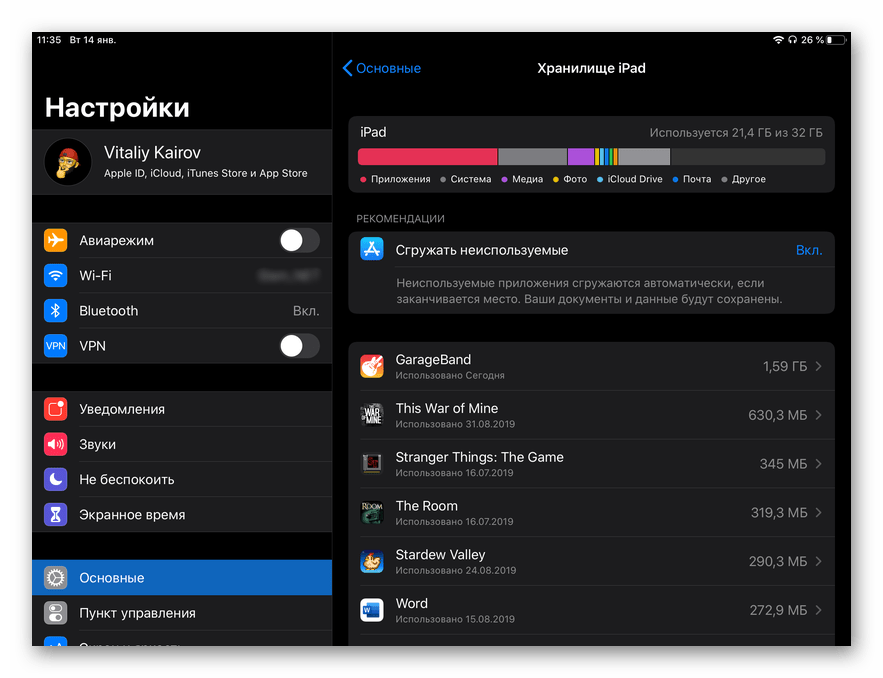Tap the Stranger Things game icon
This screenshot has width=883, height=678.
[x=372, y=464]
